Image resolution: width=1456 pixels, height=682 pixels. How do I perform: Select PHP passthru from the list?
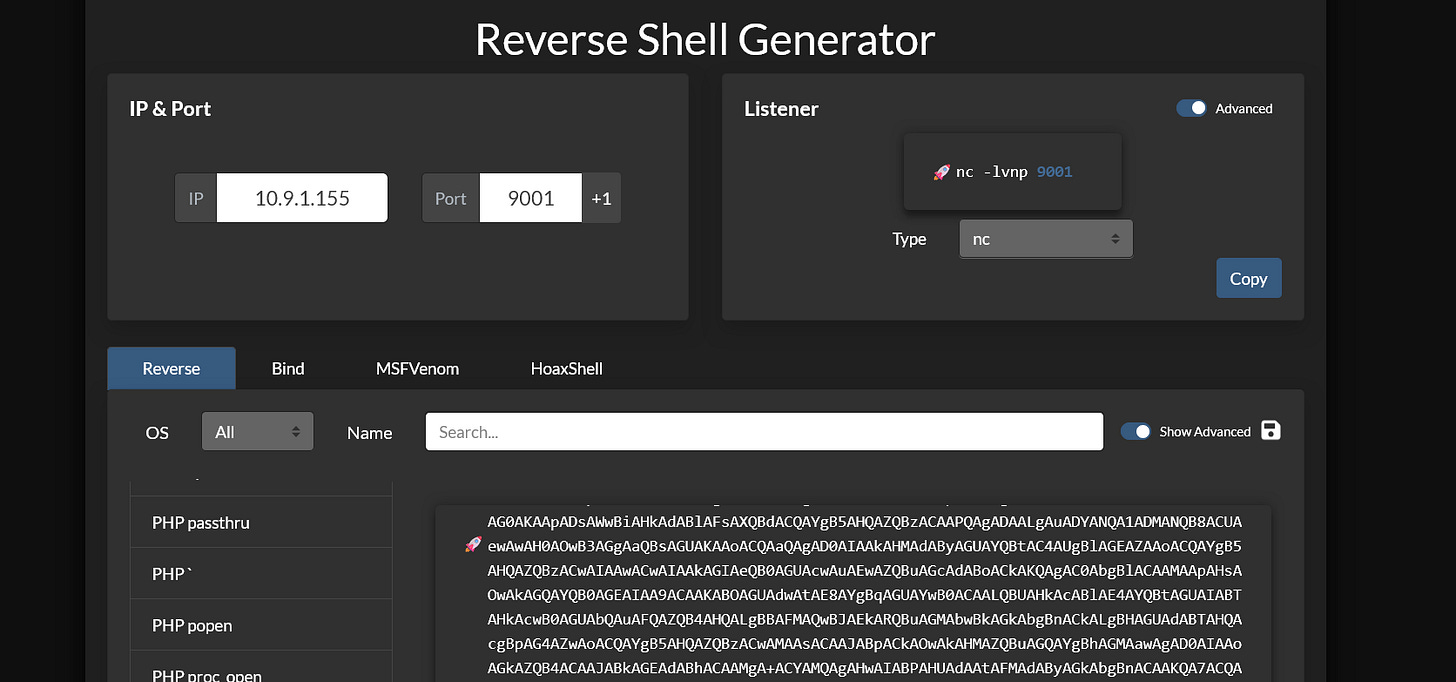[261, 522]
